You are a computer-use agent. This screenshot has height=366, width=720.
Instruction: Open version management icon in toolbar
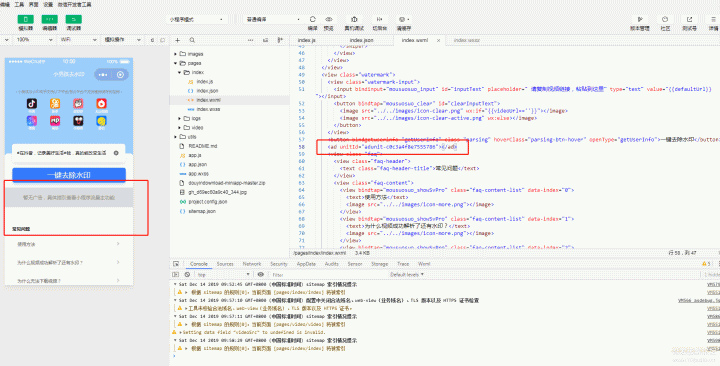[x=640, y=19]
